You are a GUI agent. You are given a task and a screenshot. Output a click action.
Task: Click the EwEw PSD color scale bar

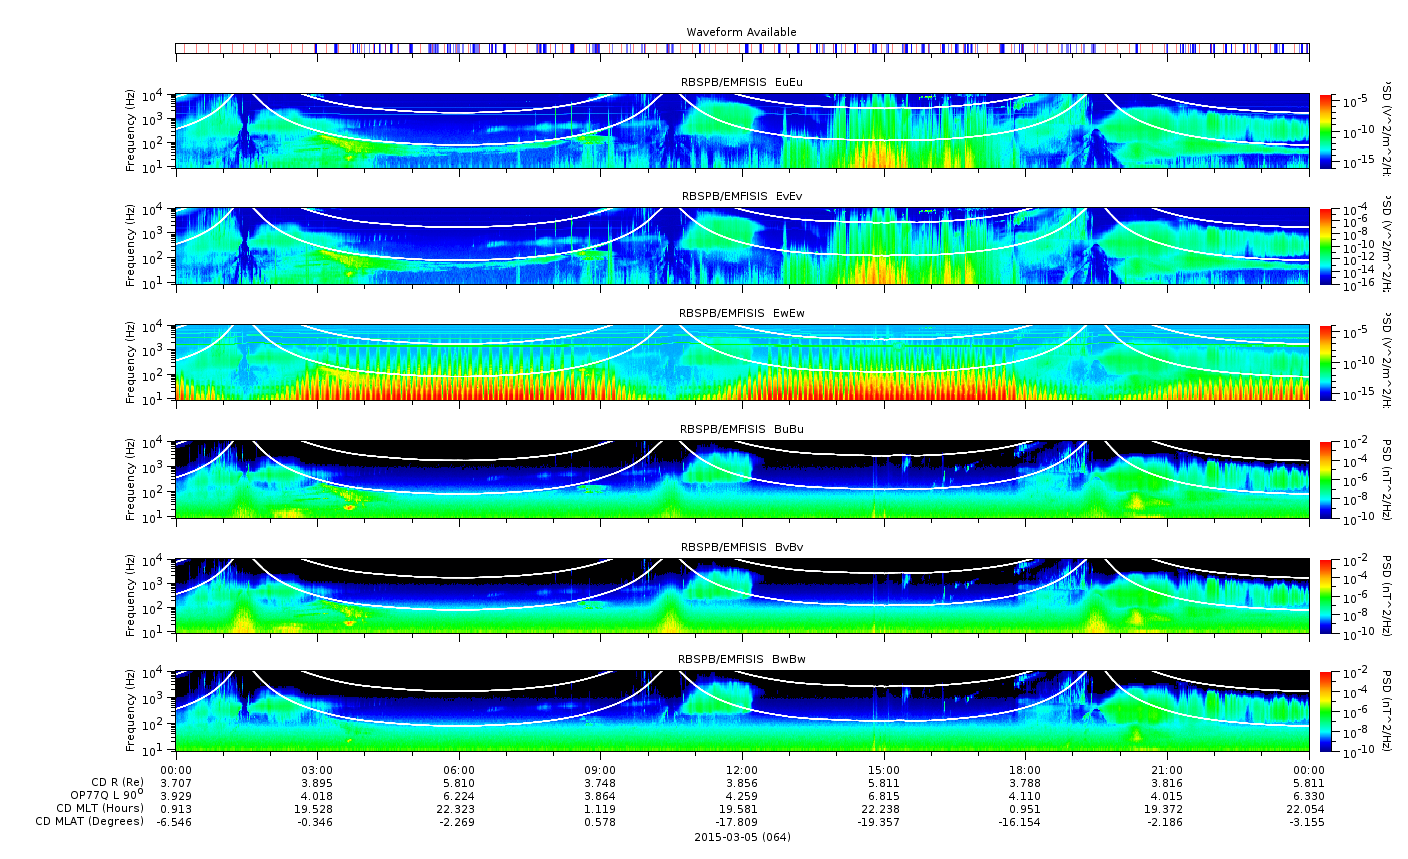(1326, 362)
